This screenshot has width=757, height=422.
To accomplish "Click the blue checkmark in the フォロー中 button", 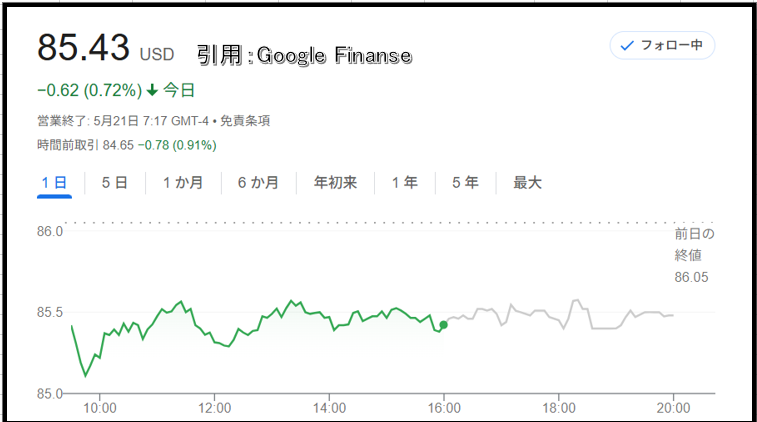I will [627, 46].
